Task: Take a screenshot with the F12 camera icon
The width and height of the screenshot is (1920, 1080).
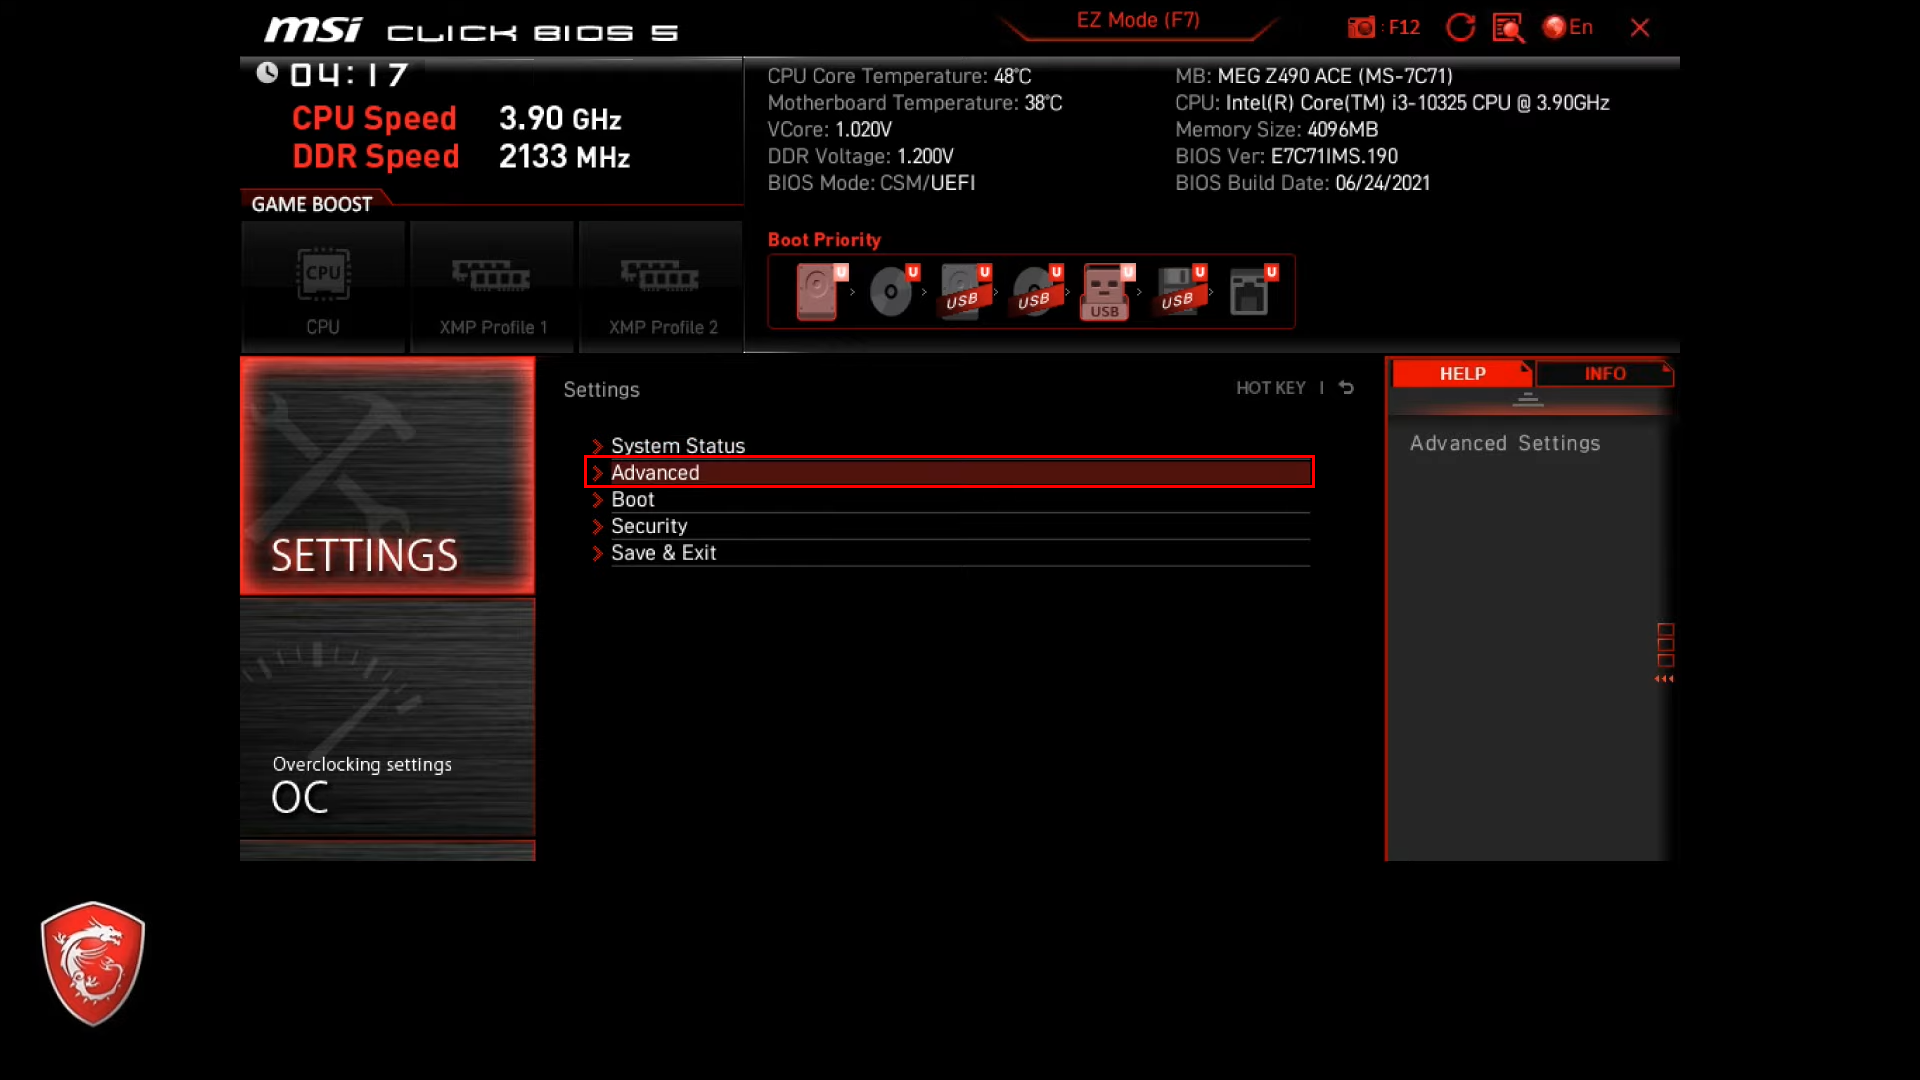Action: (1383, 27)
